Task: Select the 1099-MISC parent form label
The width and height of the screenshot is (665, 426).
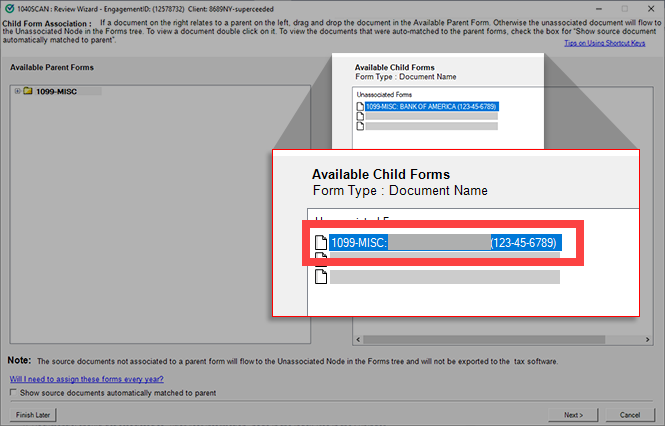Action: 56,91
